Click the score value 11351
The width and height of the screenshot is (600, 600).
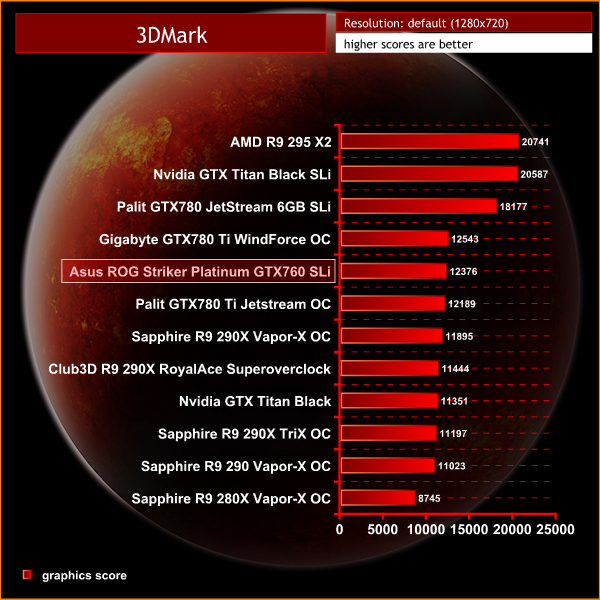coord(454,401)
